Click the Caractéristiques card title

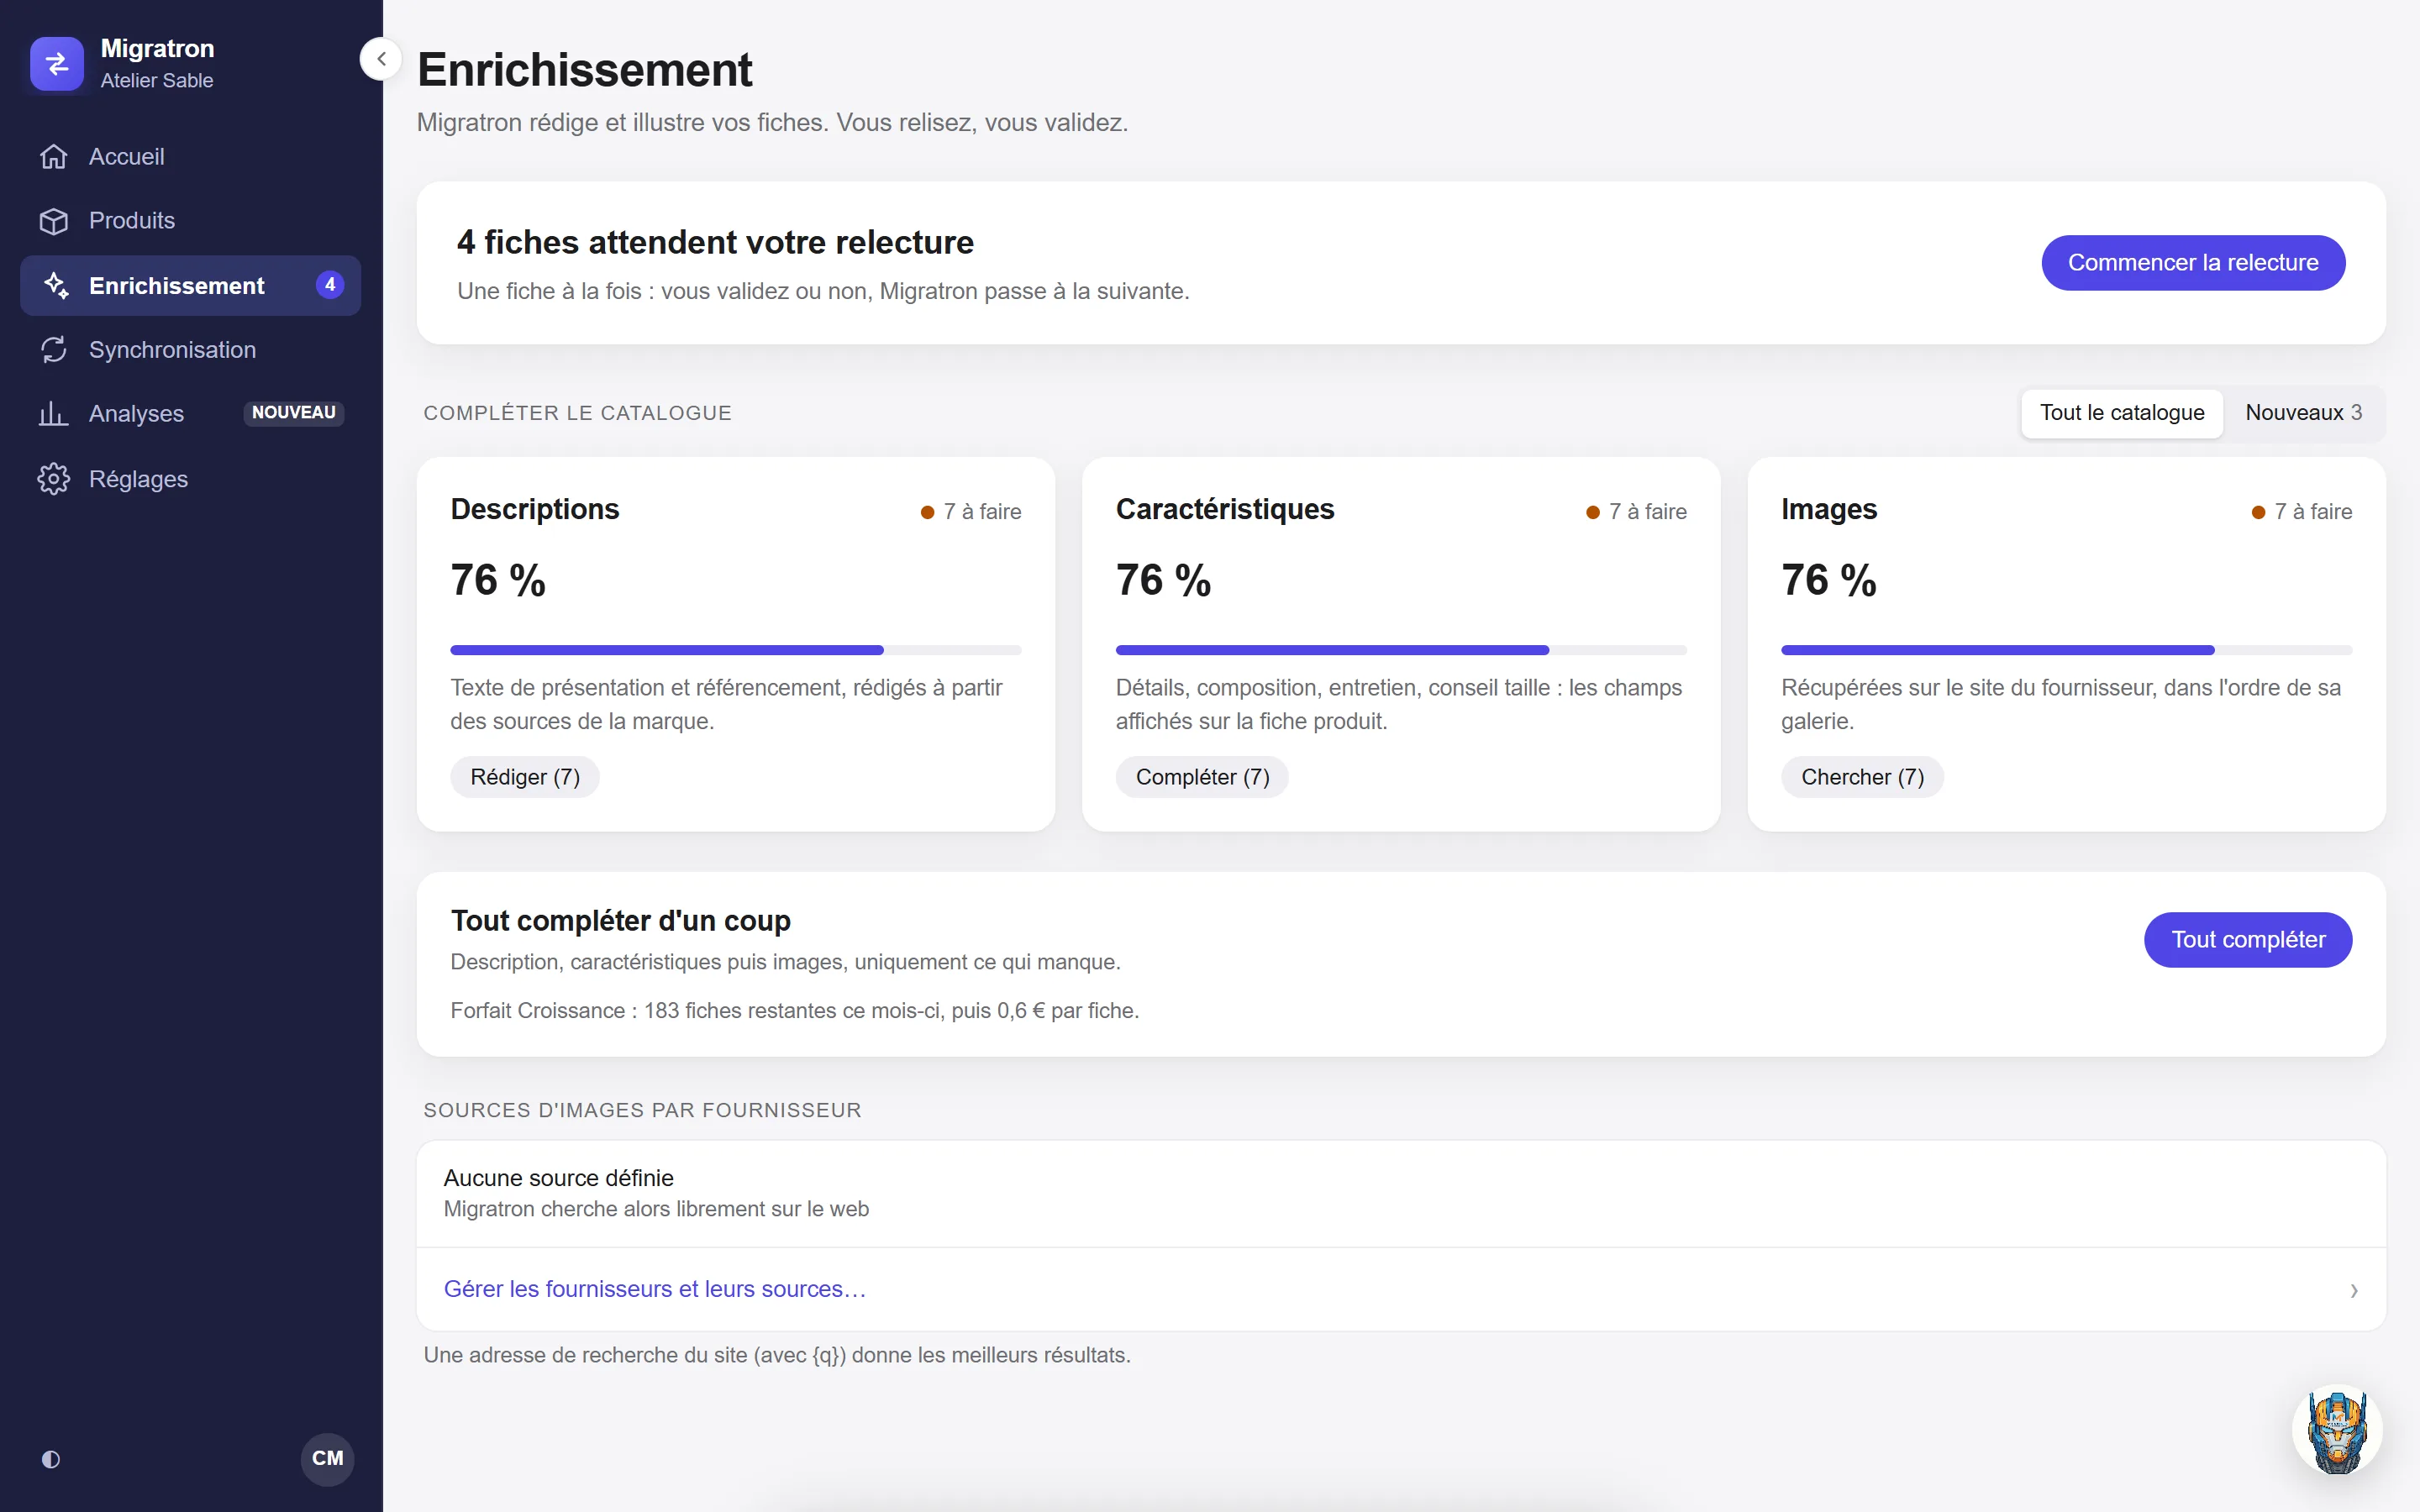coord(1225,510)
